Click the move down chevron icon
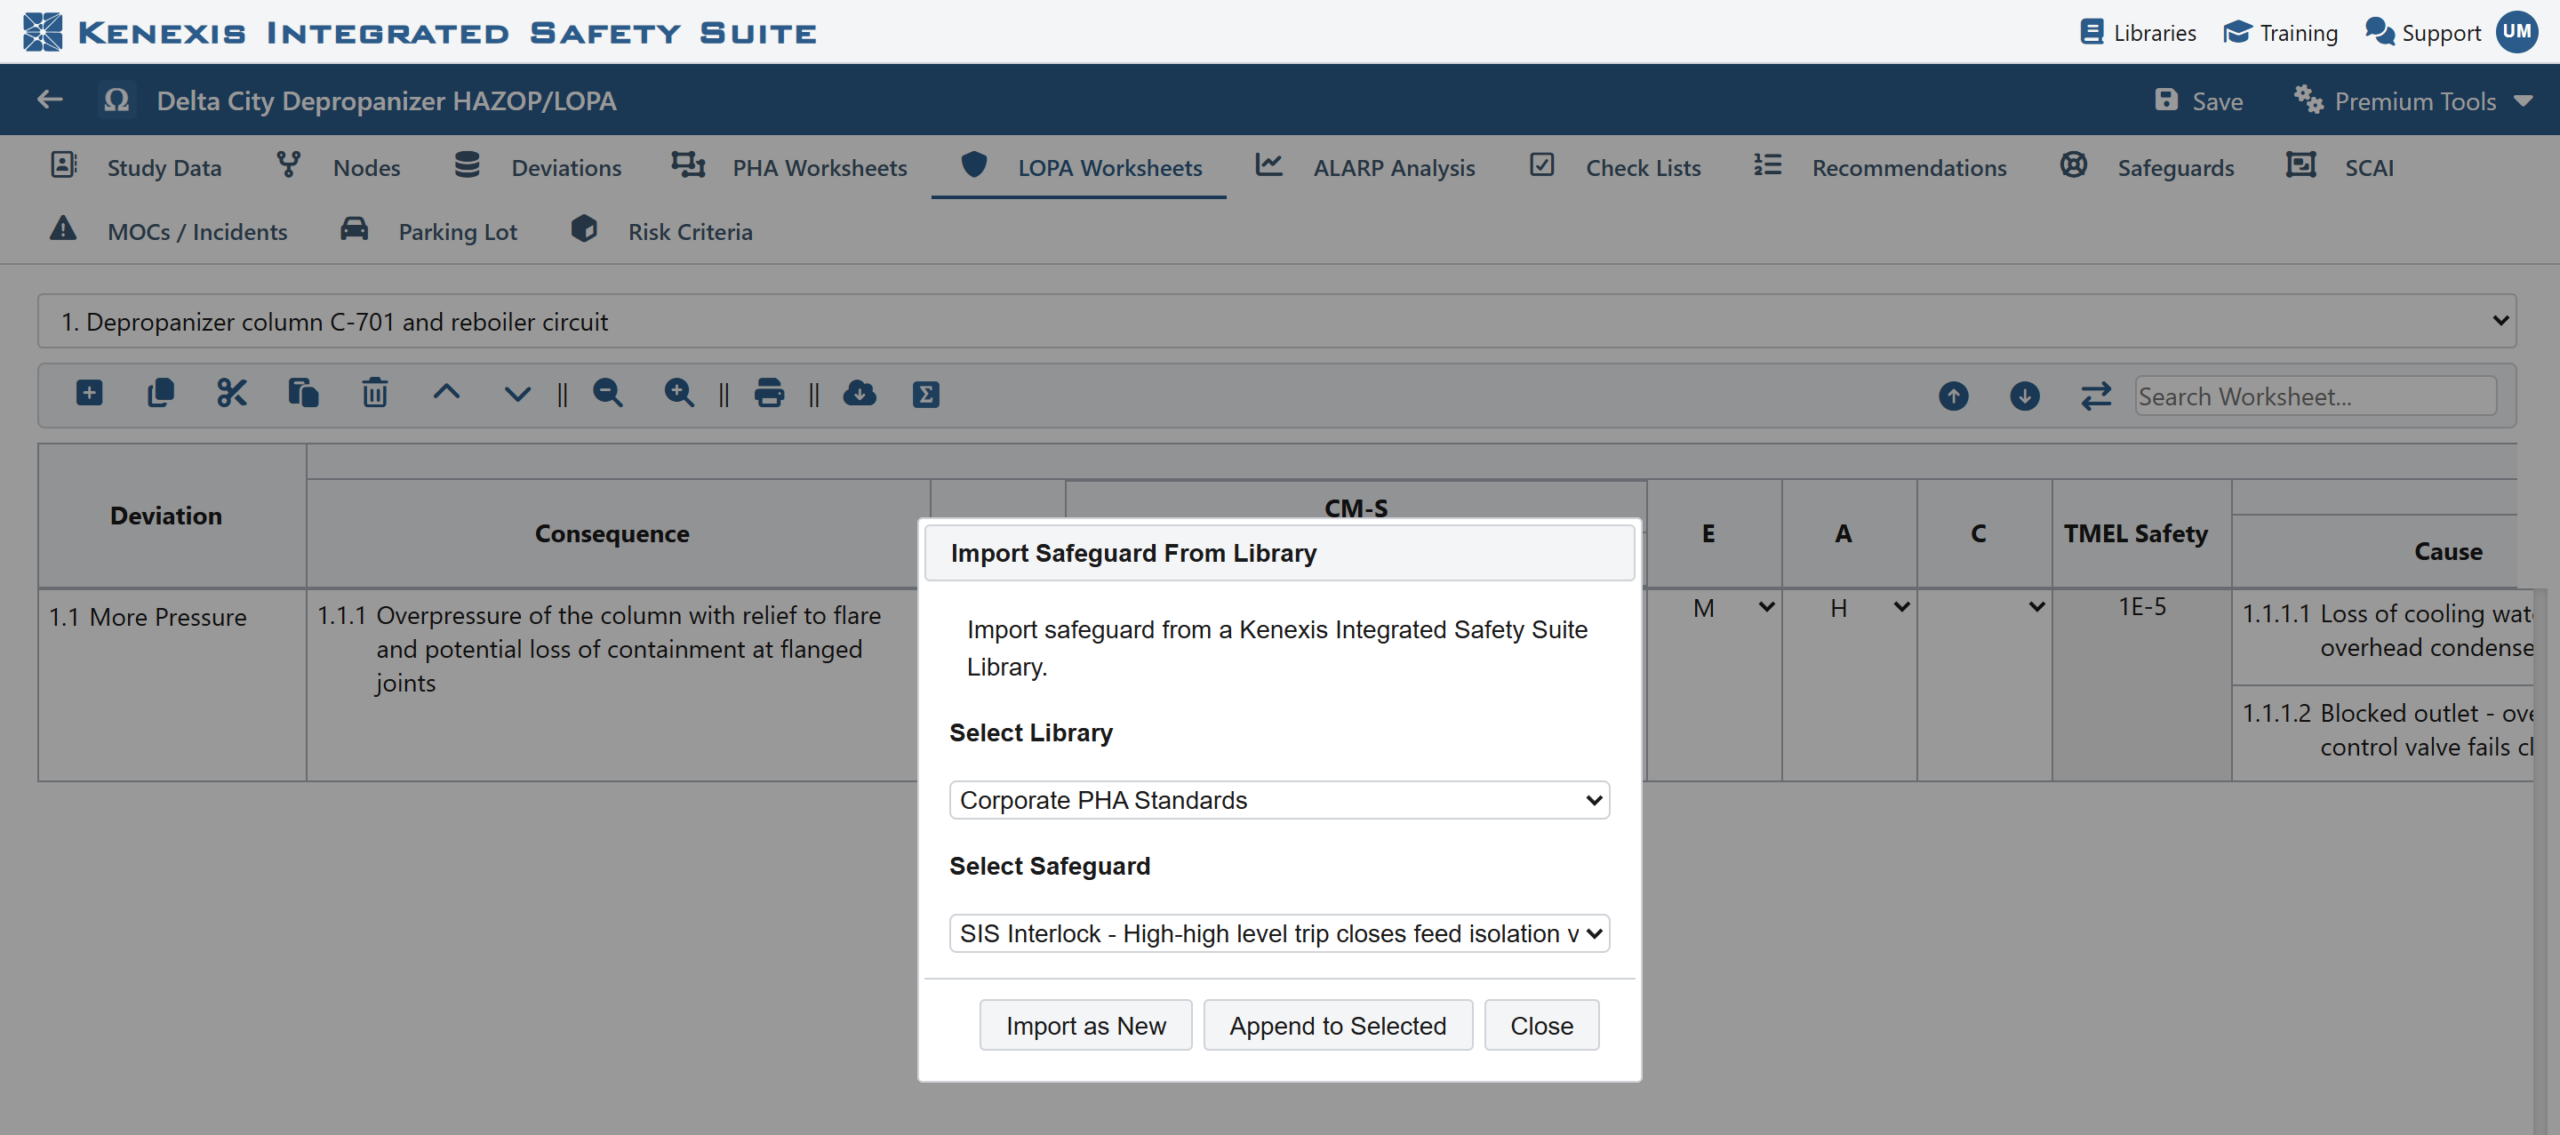Screen dimensions: 2560x1135 tap(517, 394)
